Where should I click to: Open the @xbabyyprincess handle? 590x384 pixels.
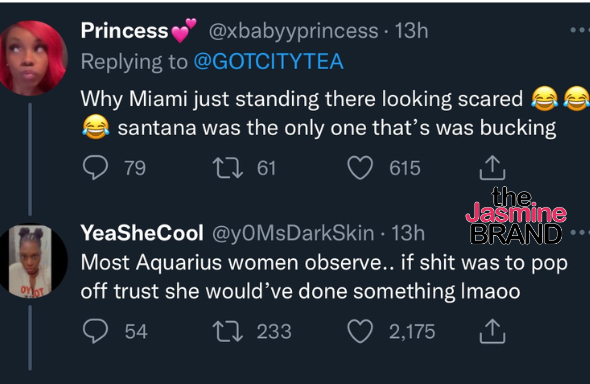click(x=293, y=31)
